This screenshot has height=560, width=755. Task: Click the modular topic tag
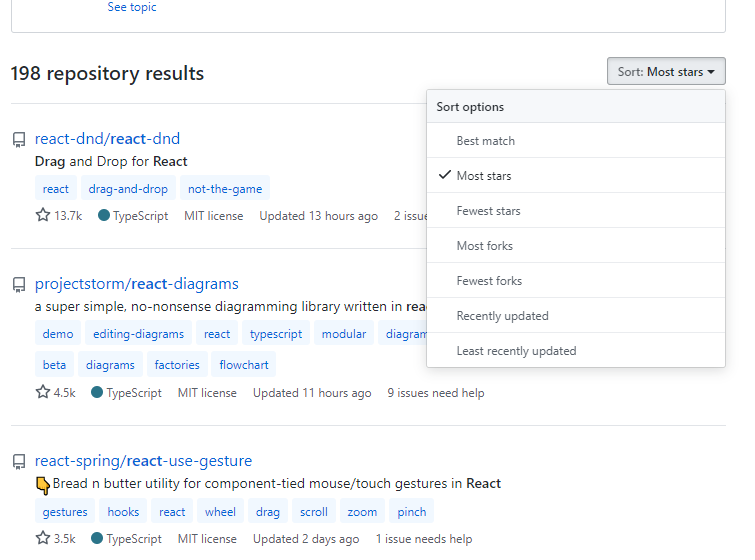tap(344, 334)
